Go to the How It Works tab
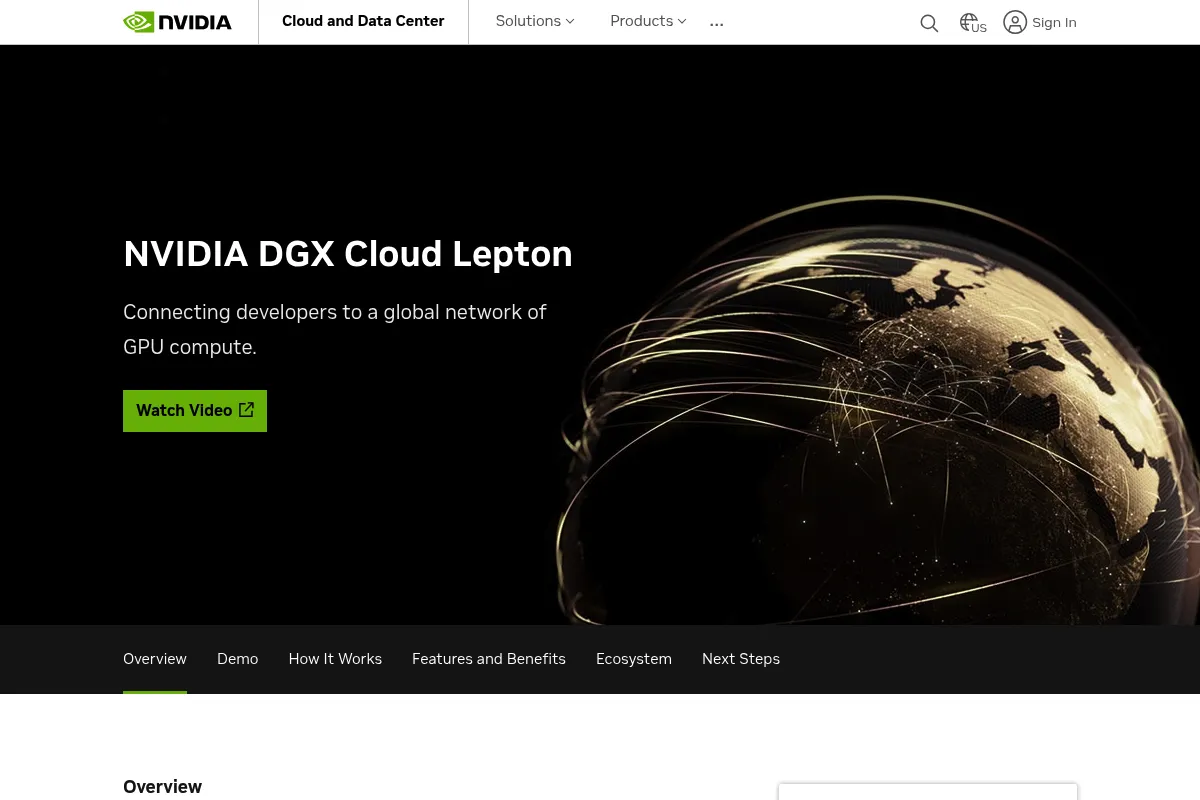 point(335,659)
